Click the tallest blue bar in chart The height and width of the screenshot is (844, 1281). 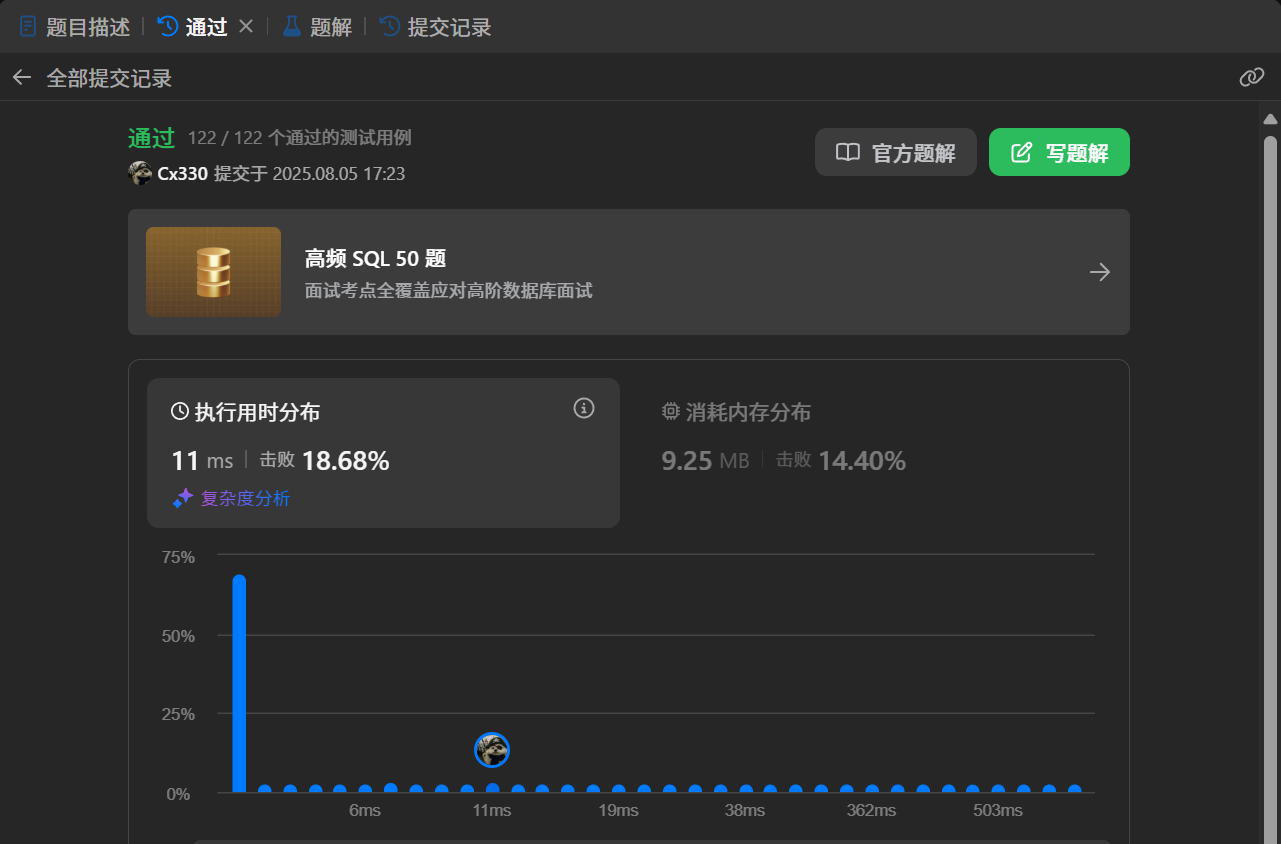(239, 684)
